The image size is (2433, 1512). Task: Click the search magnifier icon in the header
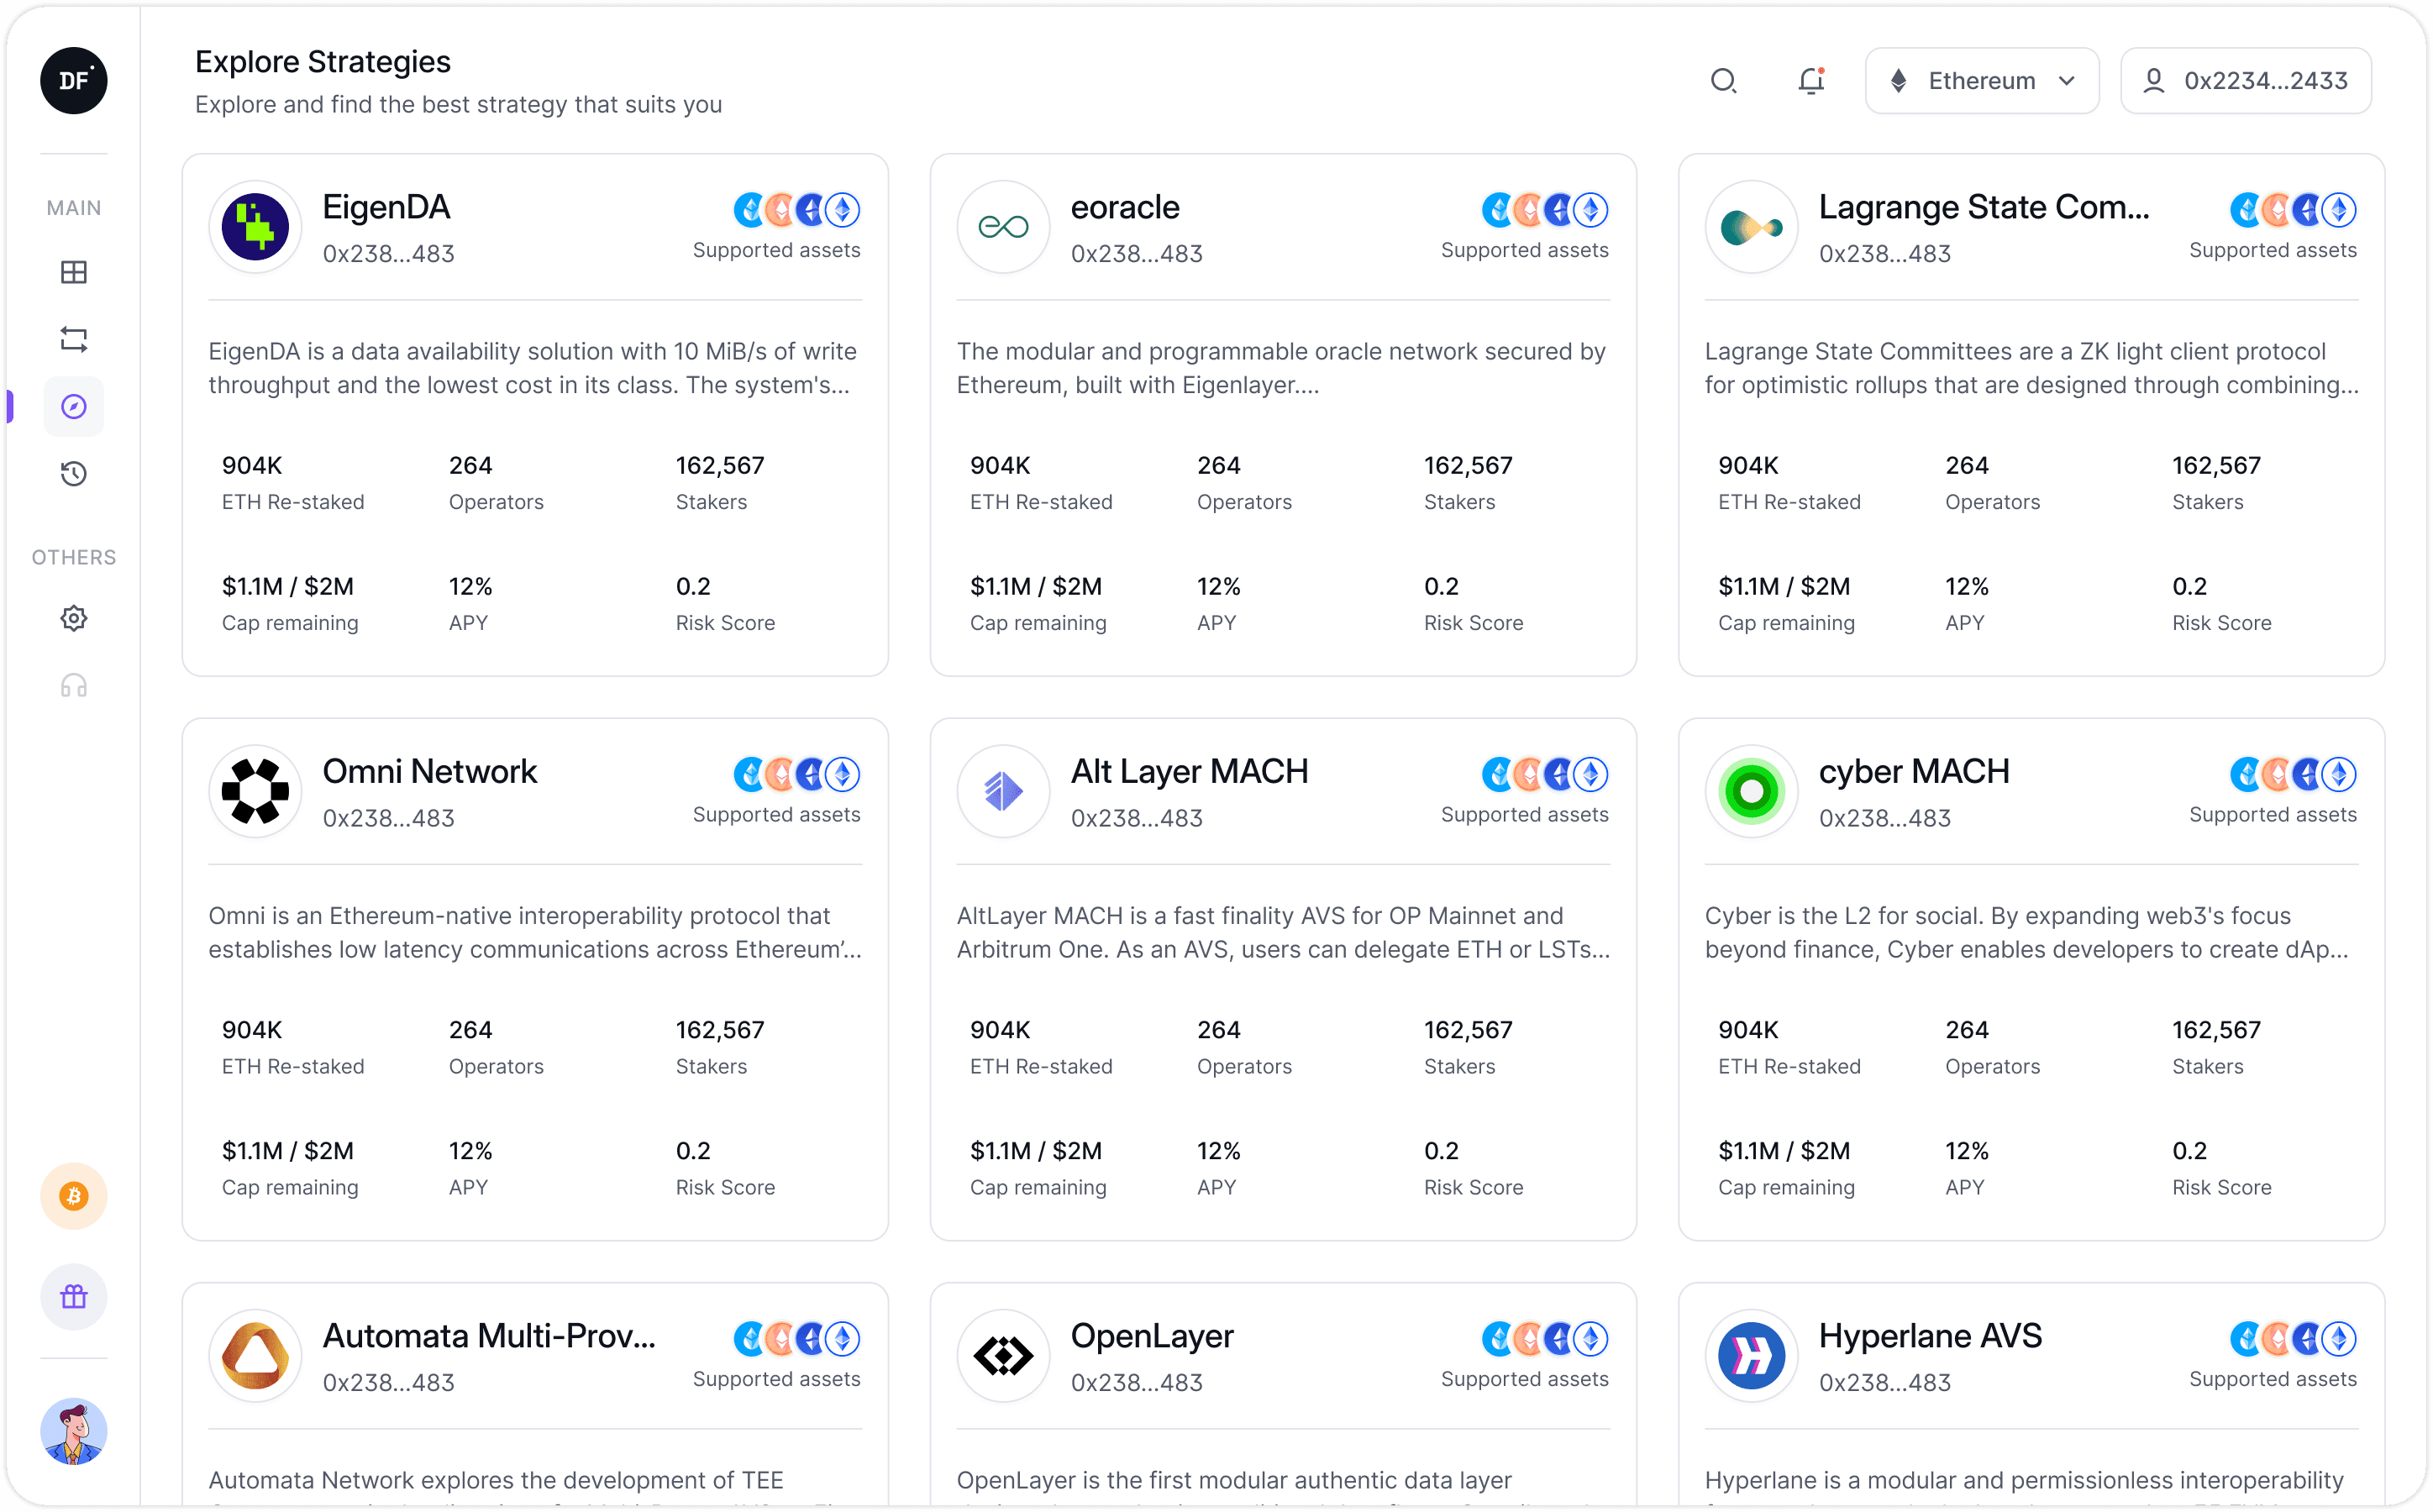click(1723, 81)
